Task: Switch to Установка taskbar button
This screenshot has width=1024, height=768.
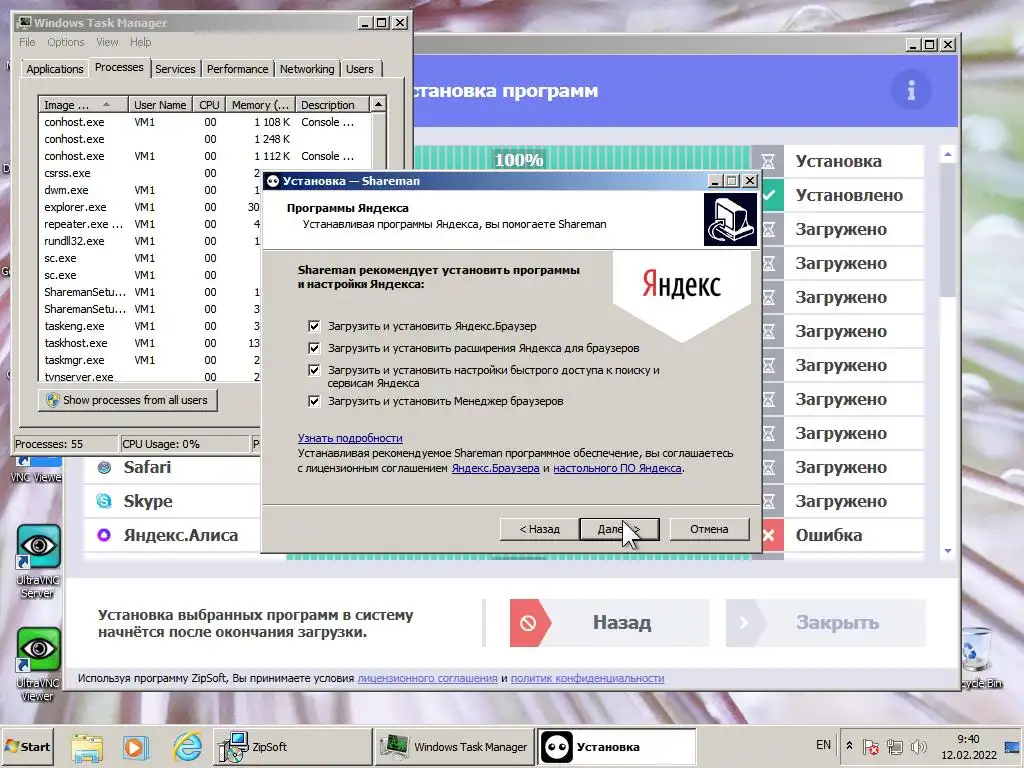Action: pyautogui.click(x=616, y=746)
